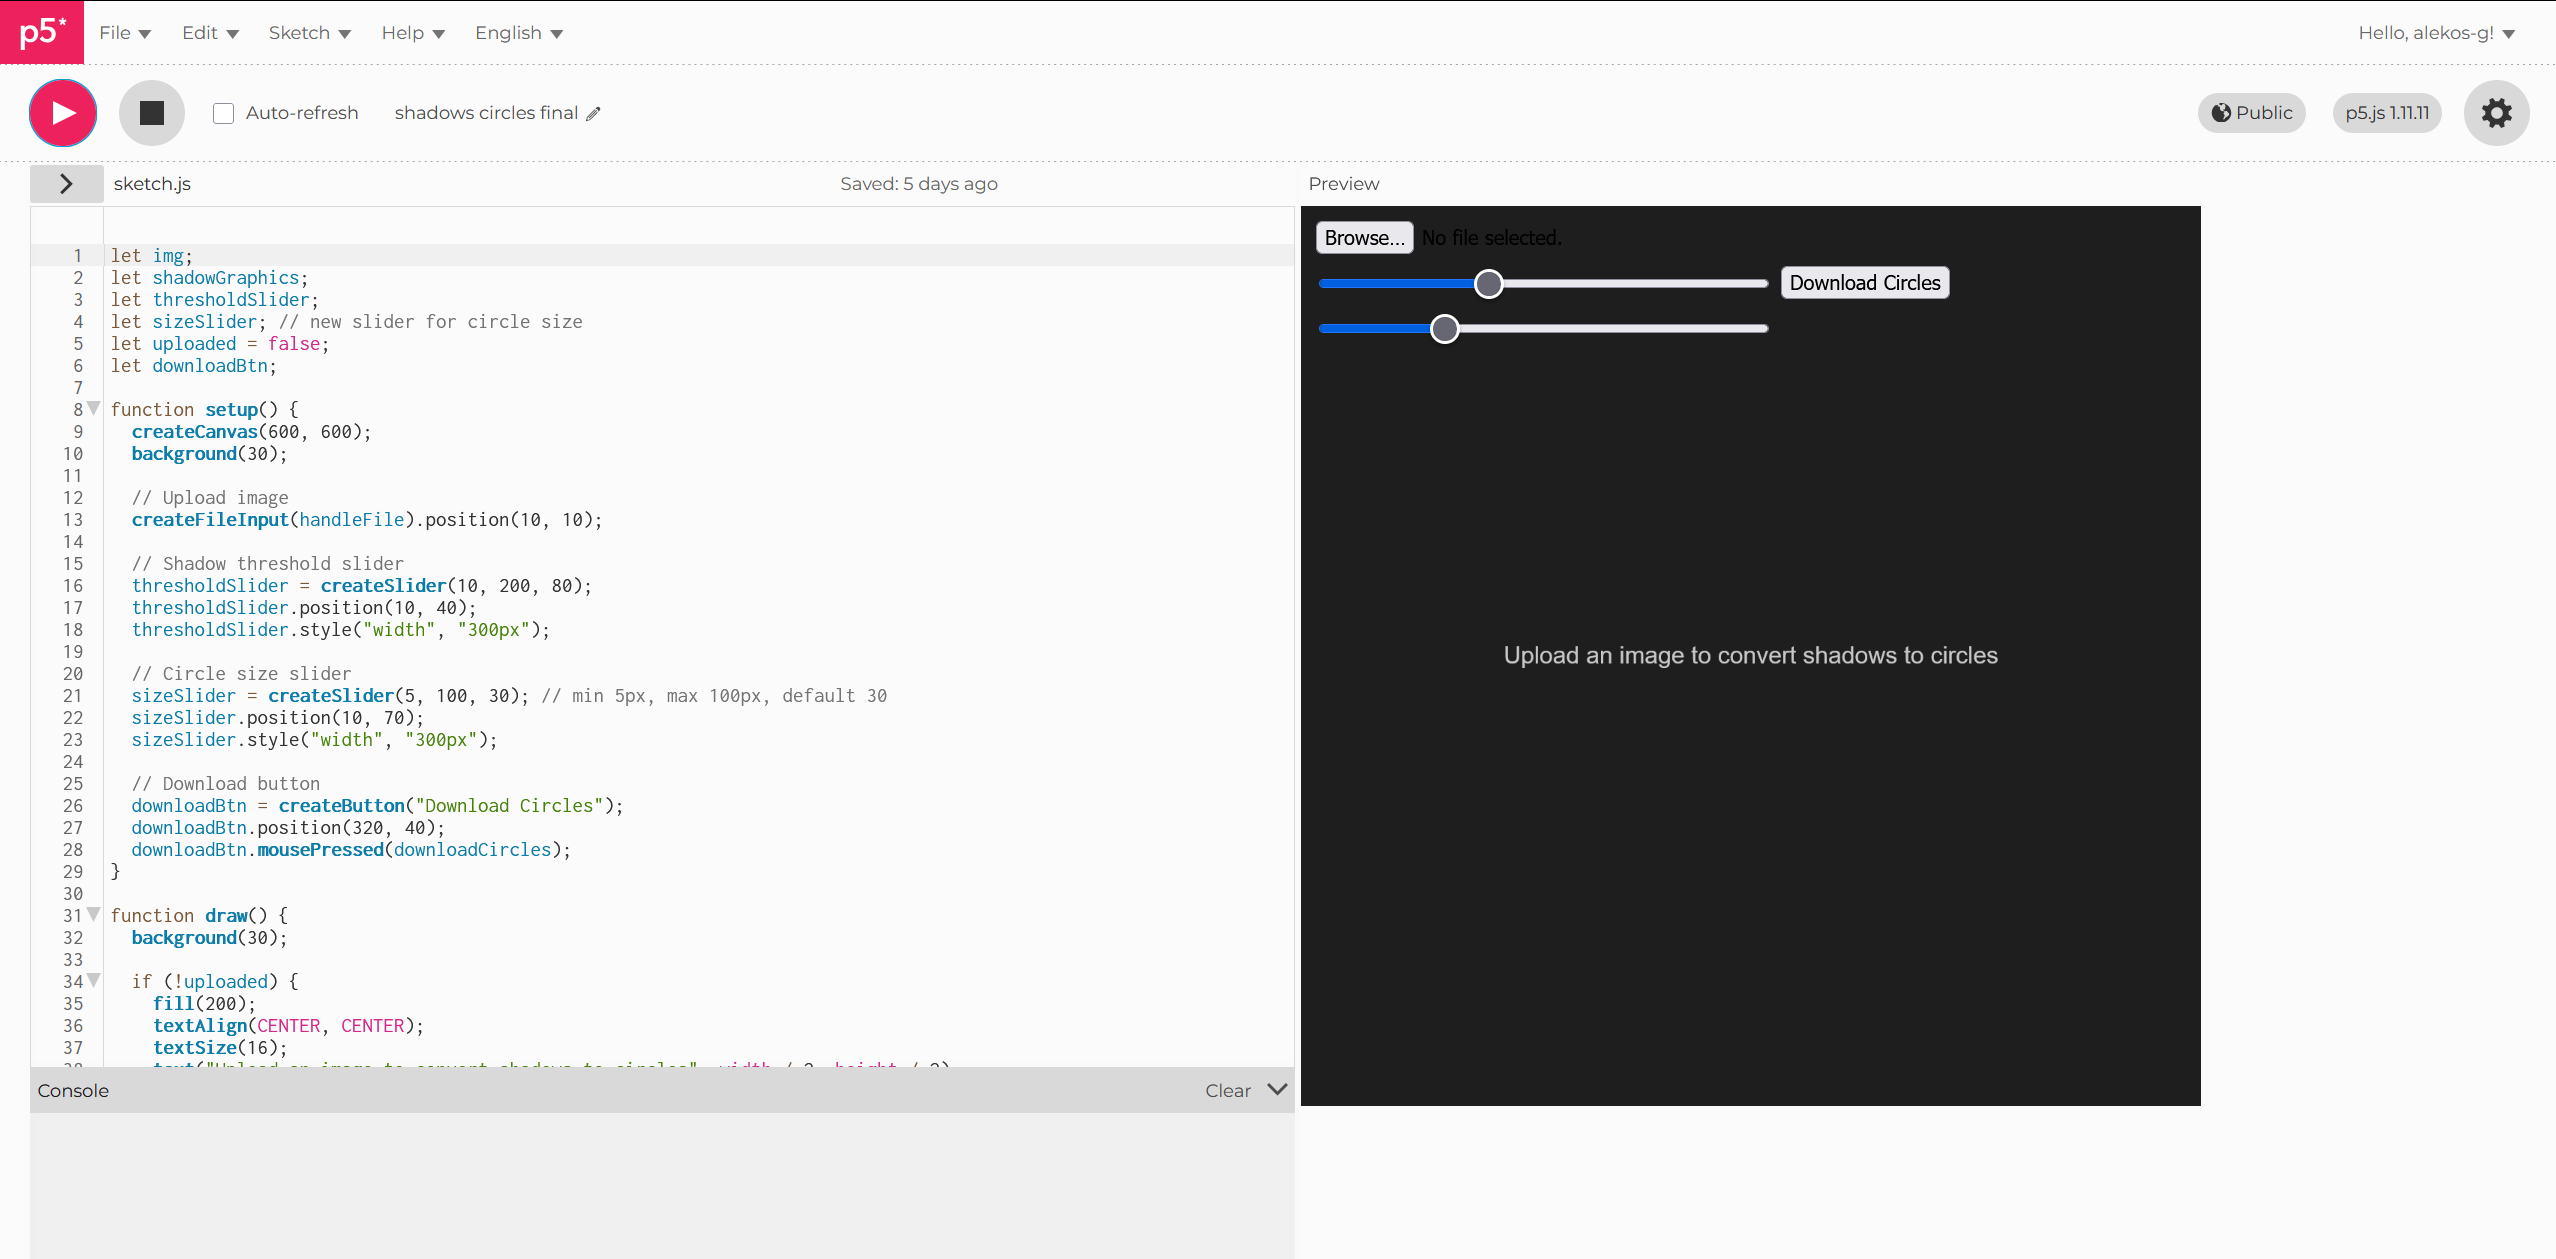
Task: Enable the Auto-refresh checkbox
Action: coord(224,113)
